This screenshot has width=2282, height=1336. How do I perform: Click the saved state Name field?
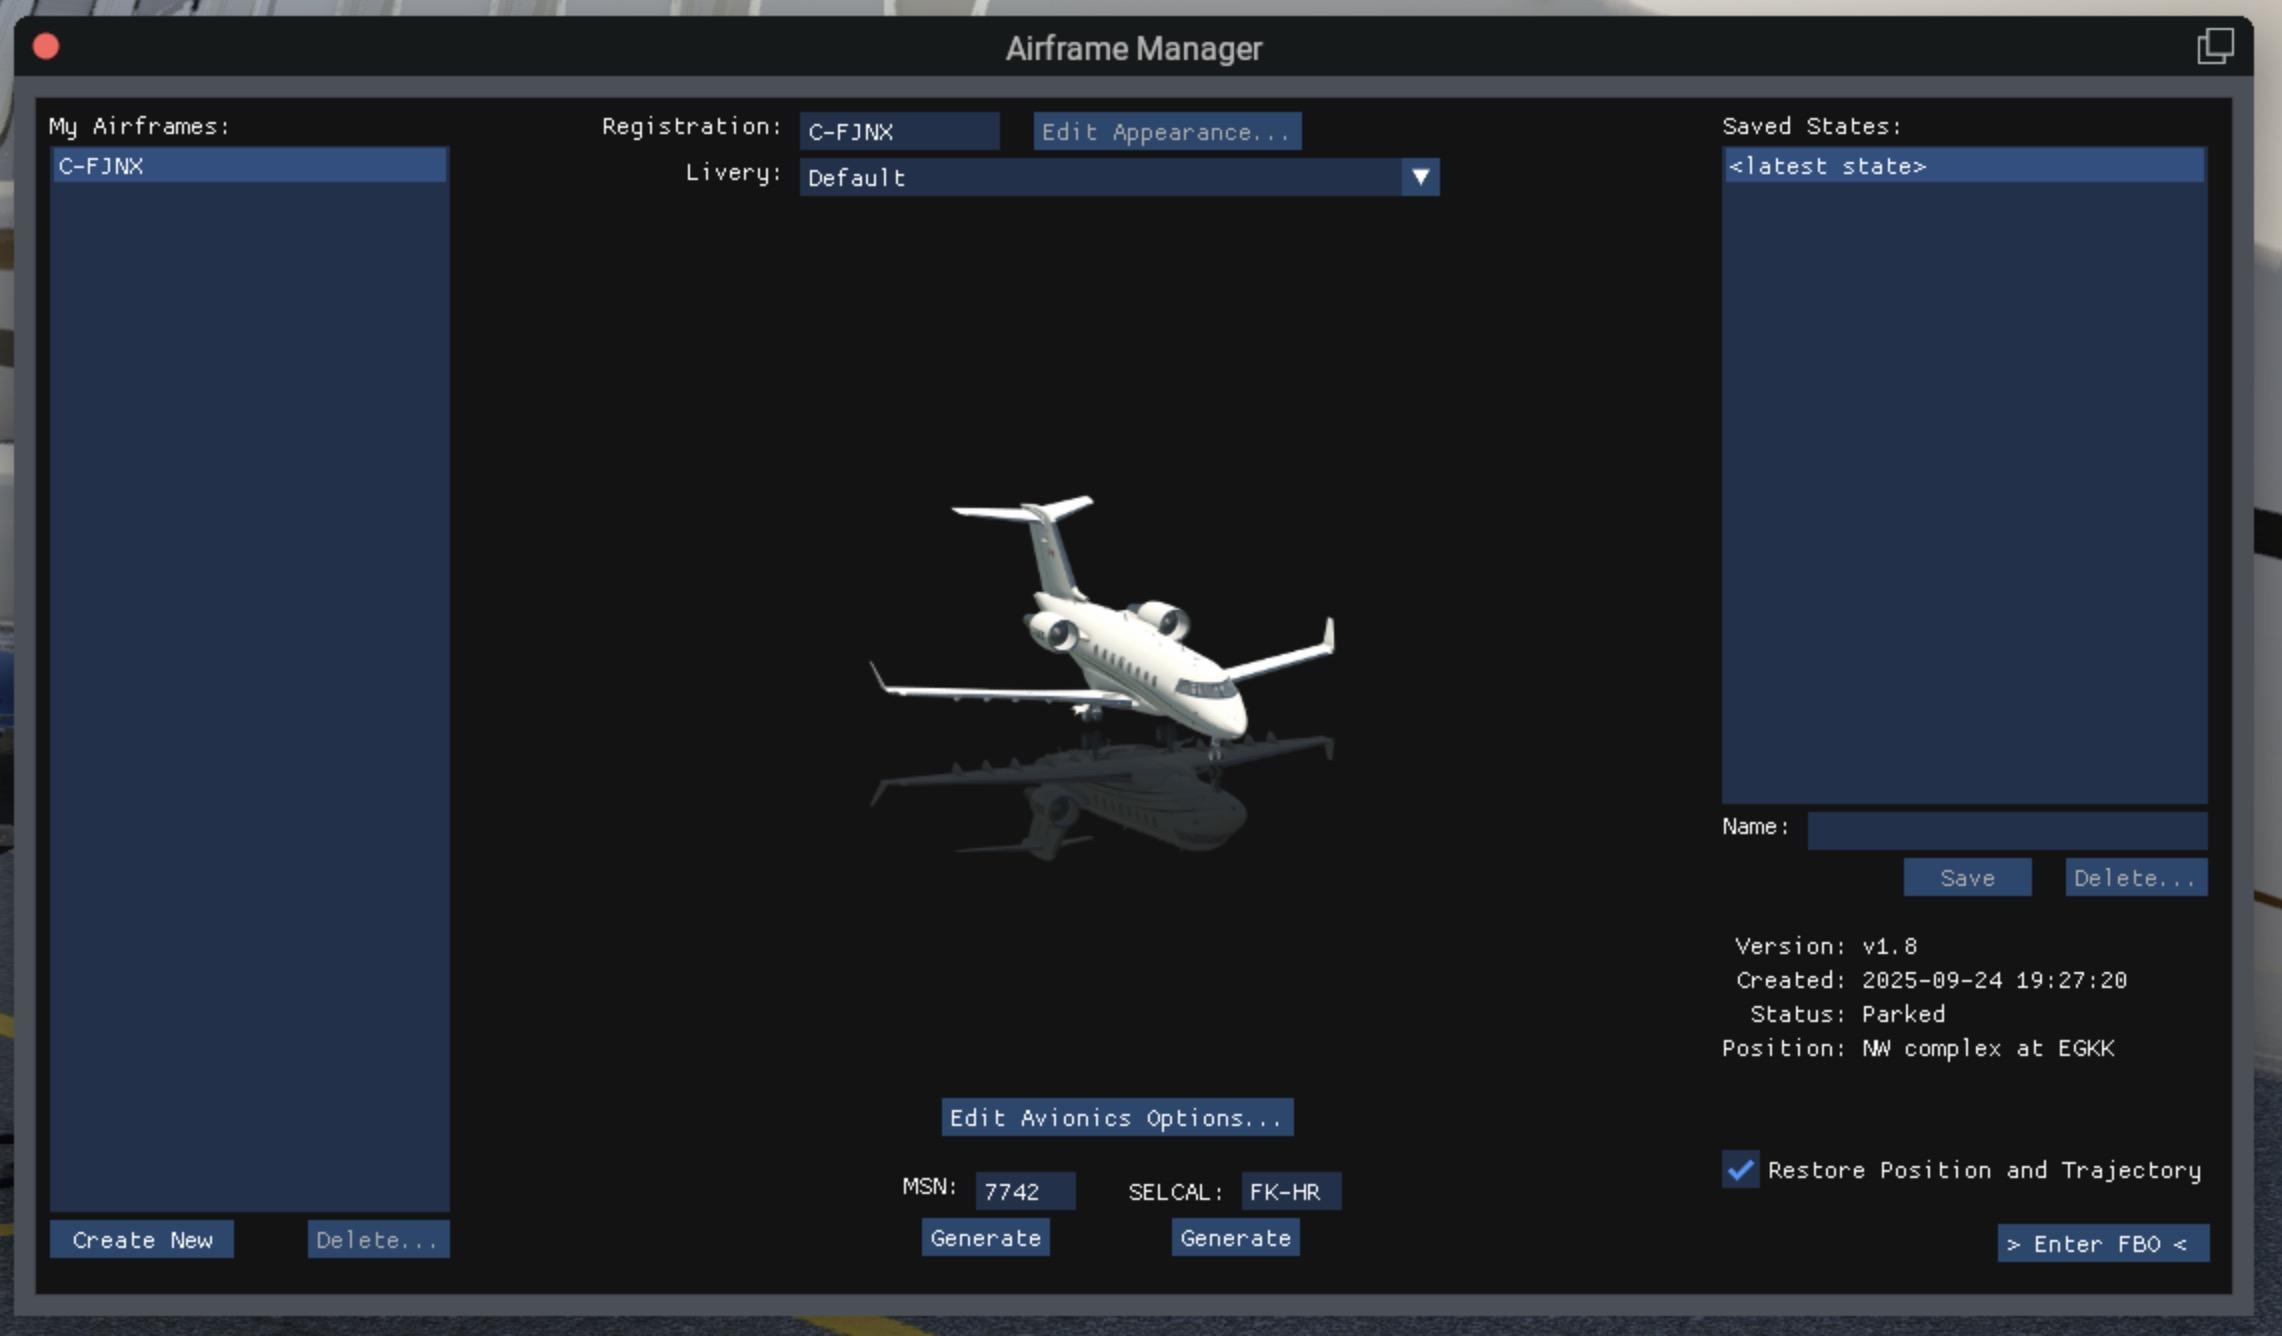coord(2006,830)
